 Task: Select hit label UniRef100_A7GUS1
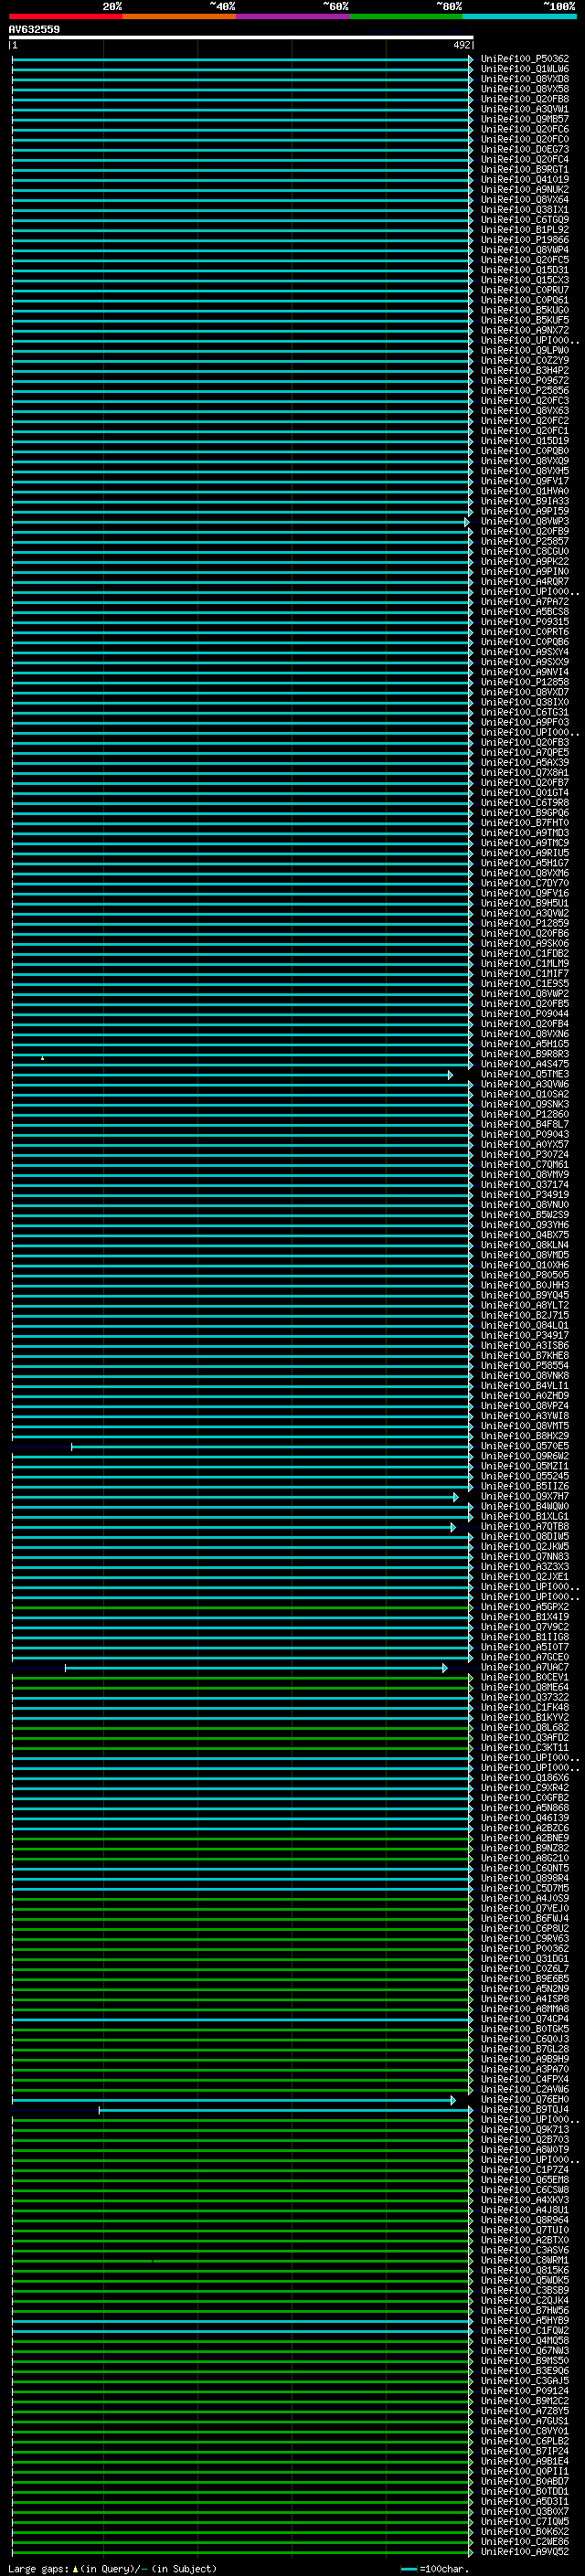tap(525, 2421)
